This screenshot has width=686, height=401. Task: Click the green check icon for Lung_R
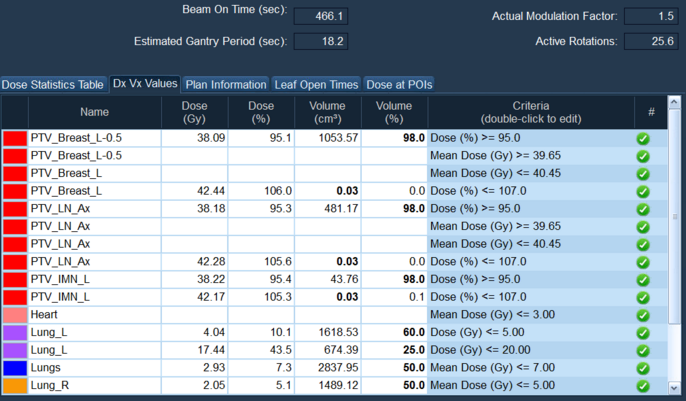tap(643, 386)
